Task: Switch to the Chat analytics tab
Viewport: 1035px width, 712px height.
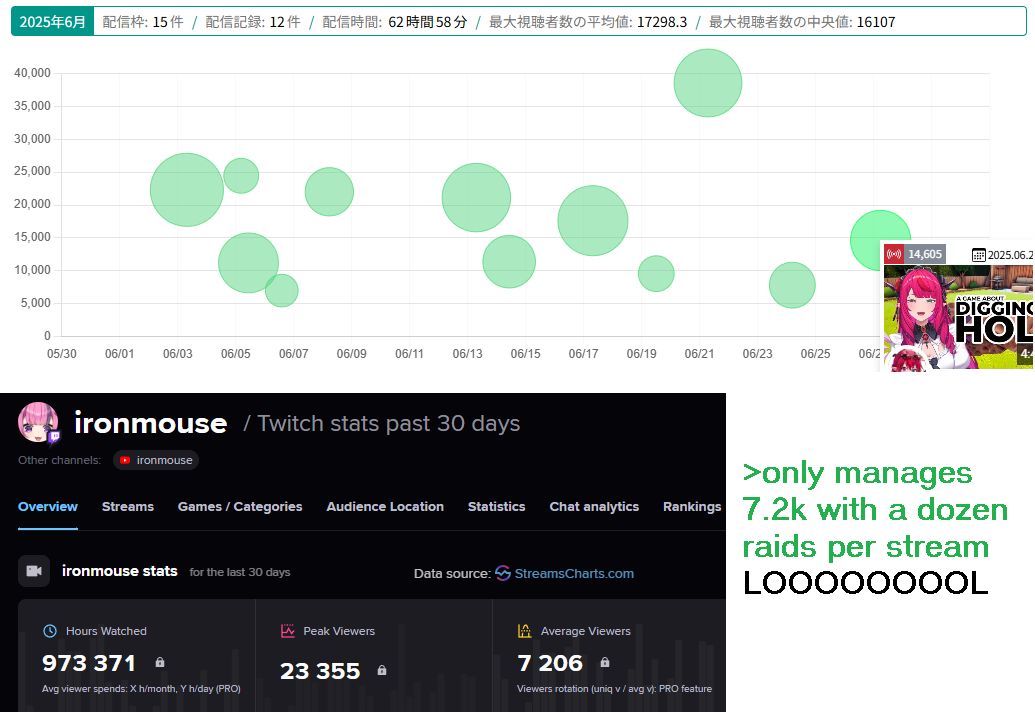Action: tap(594, 506)
